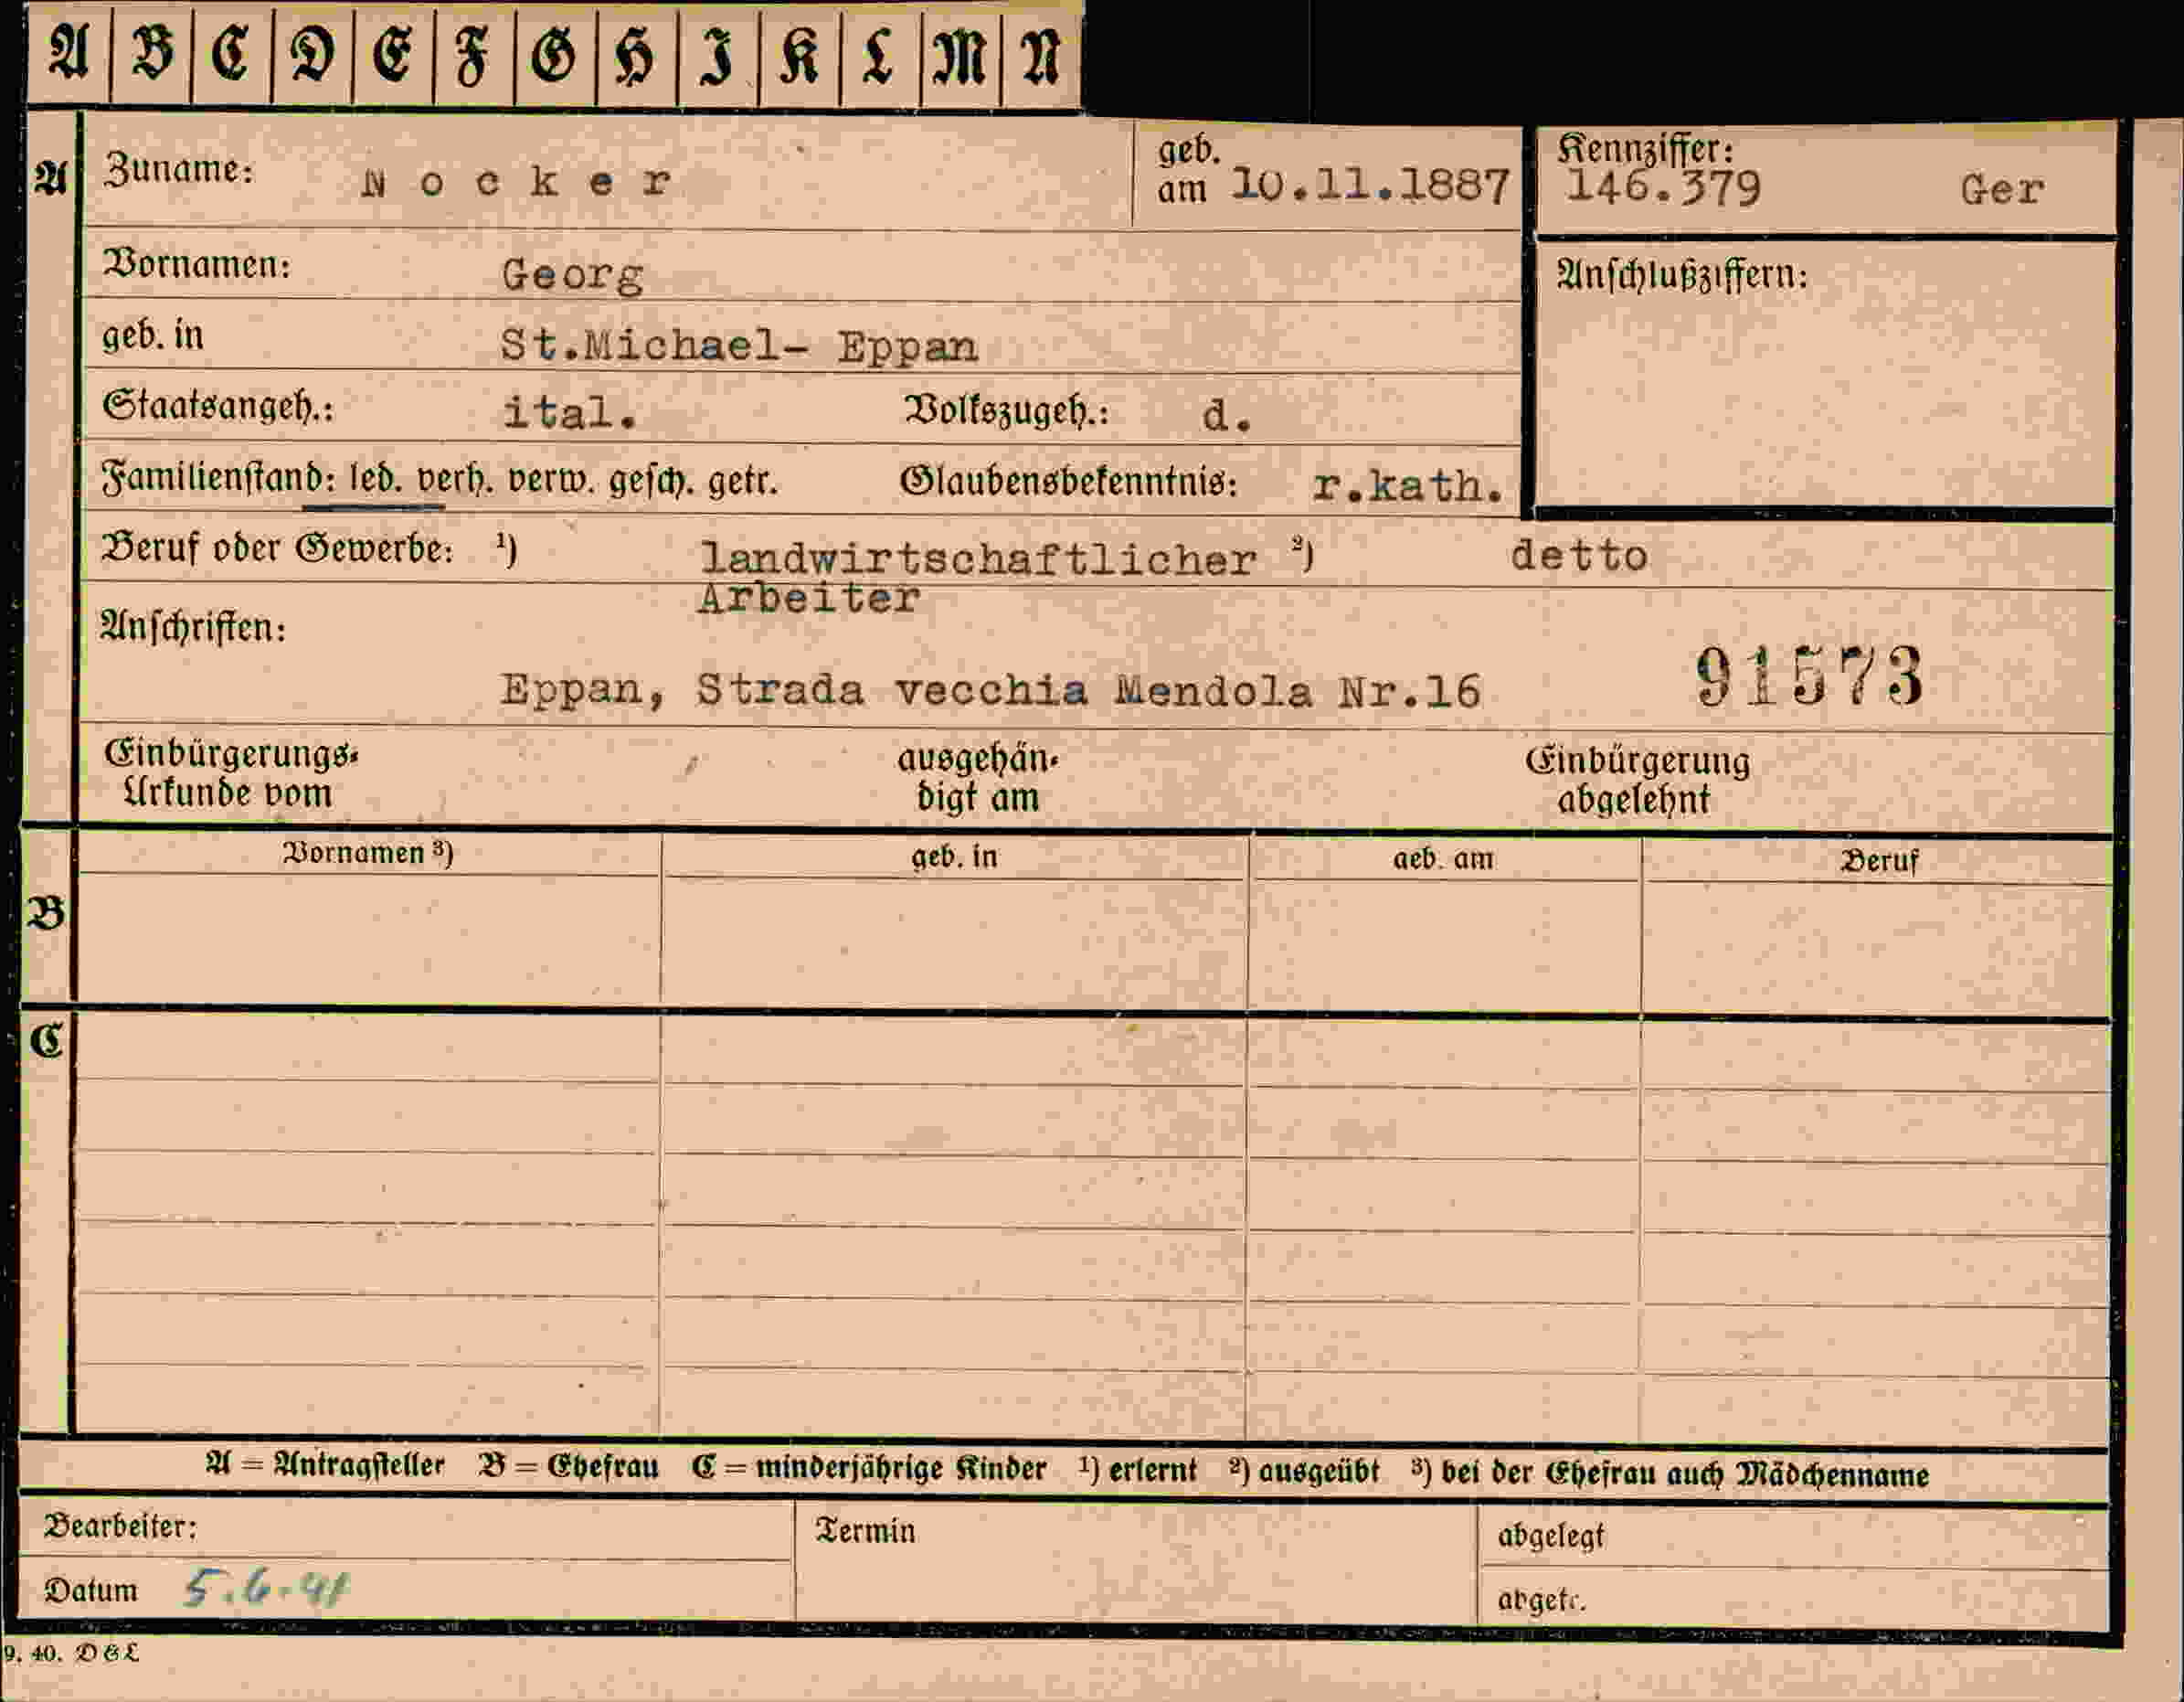Click legend entry 'B = Ehefrau'
2184x1702 pixels.
pyautogui.click(x=568, y=1466)
